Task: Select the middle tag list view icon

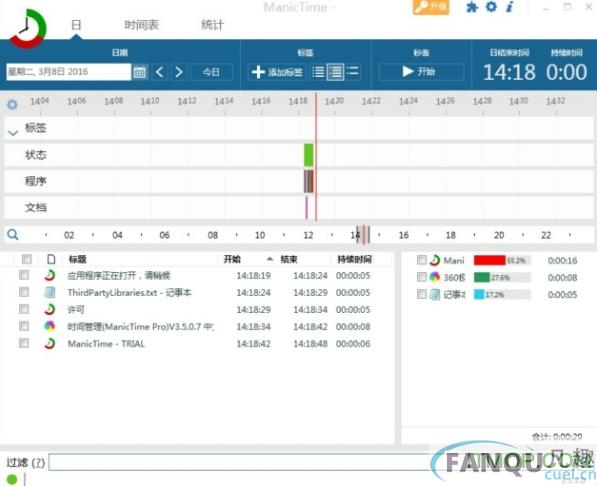Action: pos(335,72)
